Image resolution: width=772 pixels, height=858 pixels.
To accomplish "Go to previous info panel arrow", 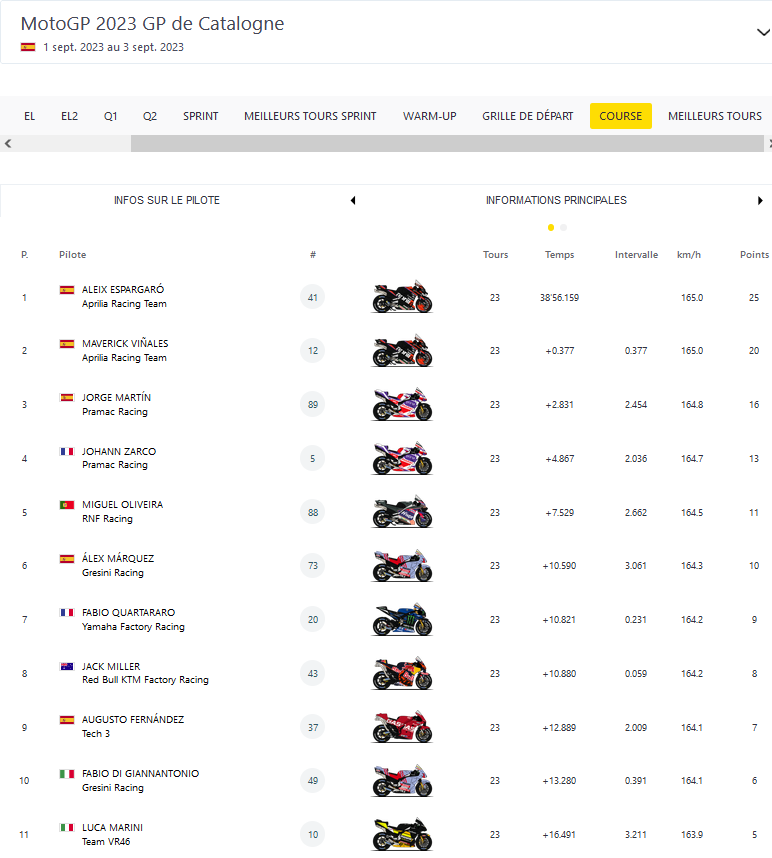I will (x=352, y=201).
